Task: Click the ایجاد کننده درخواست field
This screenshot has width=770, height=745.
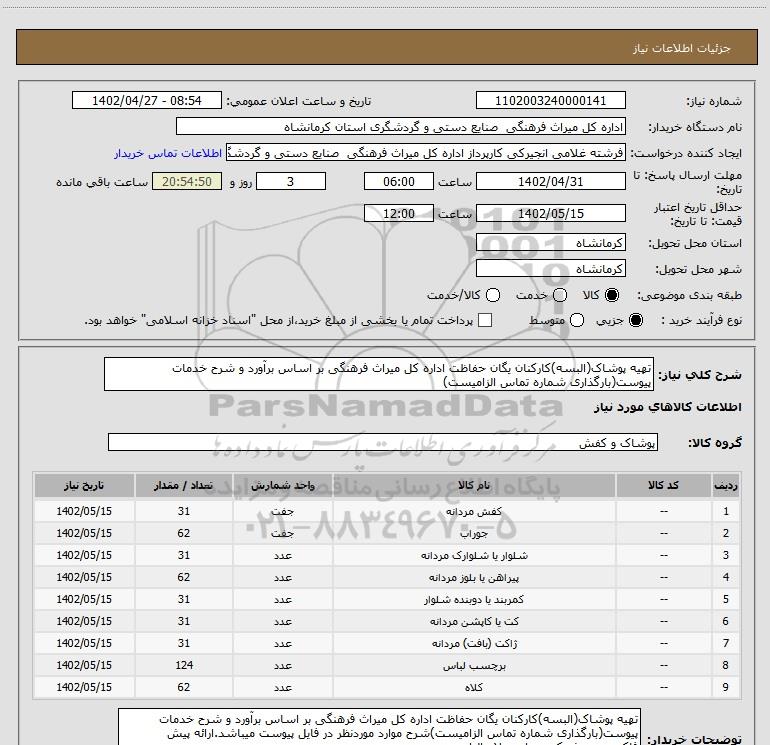Action: [x=426, y=153]
